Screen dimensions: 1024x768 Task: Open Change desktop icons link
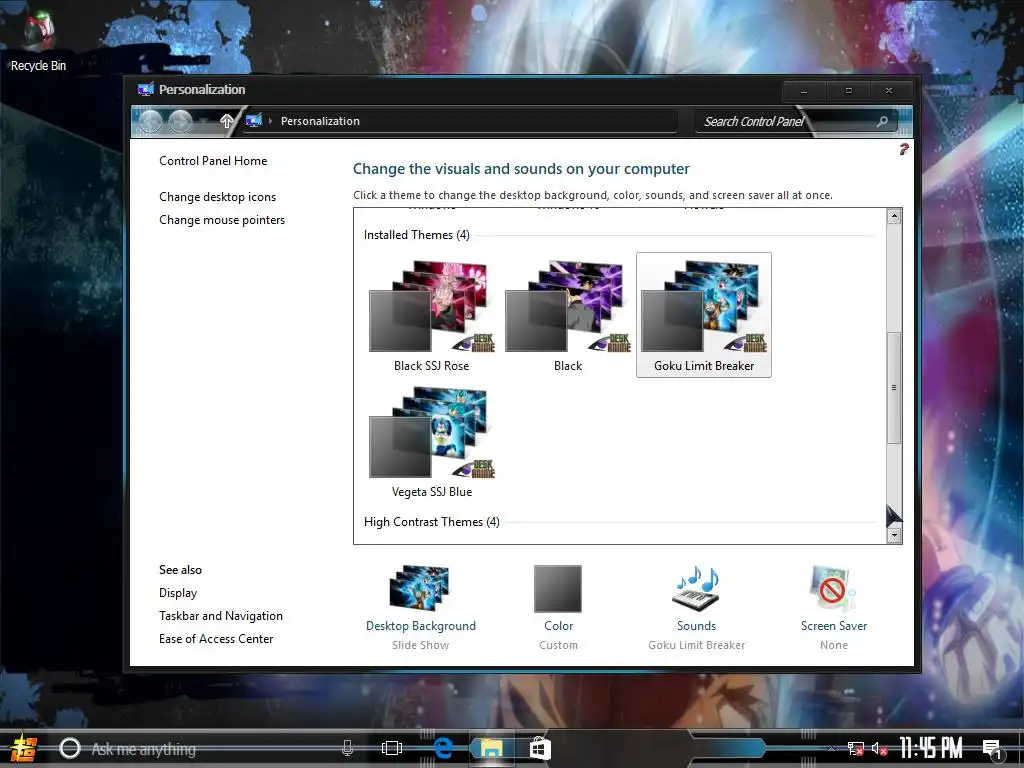click(217, 197)
